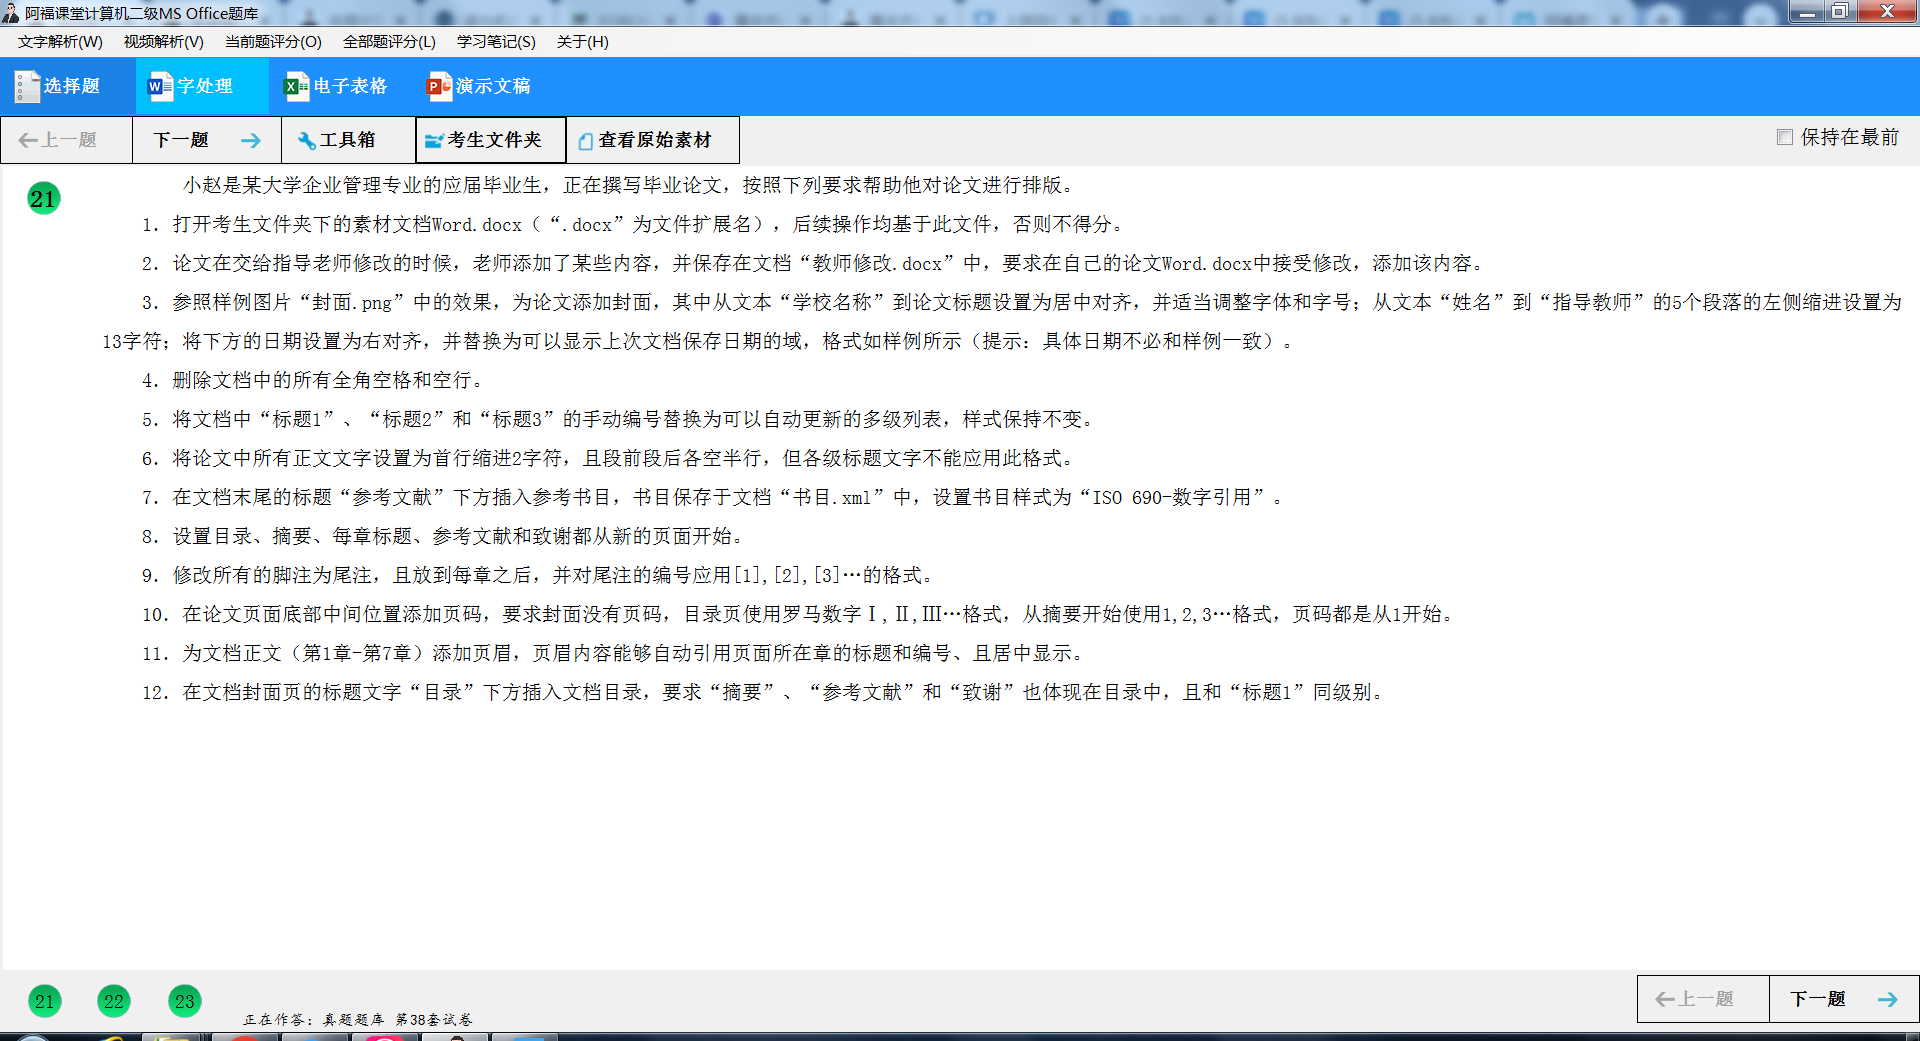The width and height of the screenshot is (1920, 1041).
Task: Open 考生文件夹 folder icon
Action: click(433, 139)
